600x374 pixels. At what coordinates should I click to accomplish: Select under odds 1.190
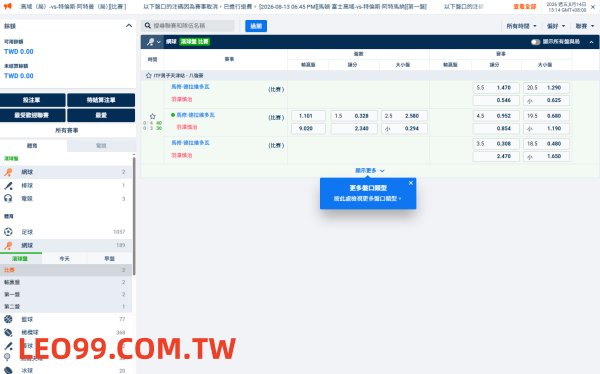tap(546, 129)
